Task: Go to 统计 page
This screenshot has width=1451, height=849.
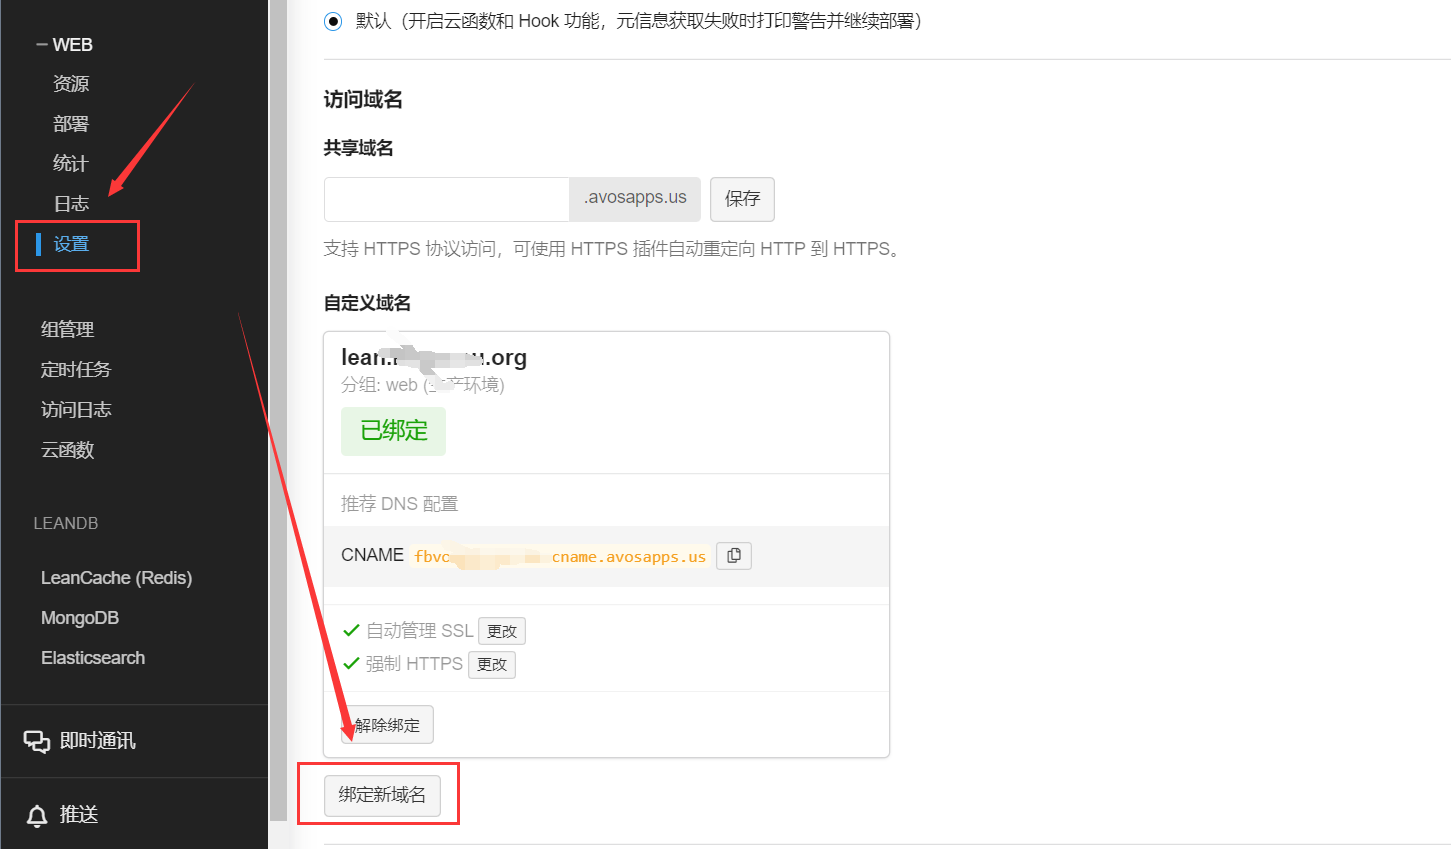Action: 71,164
